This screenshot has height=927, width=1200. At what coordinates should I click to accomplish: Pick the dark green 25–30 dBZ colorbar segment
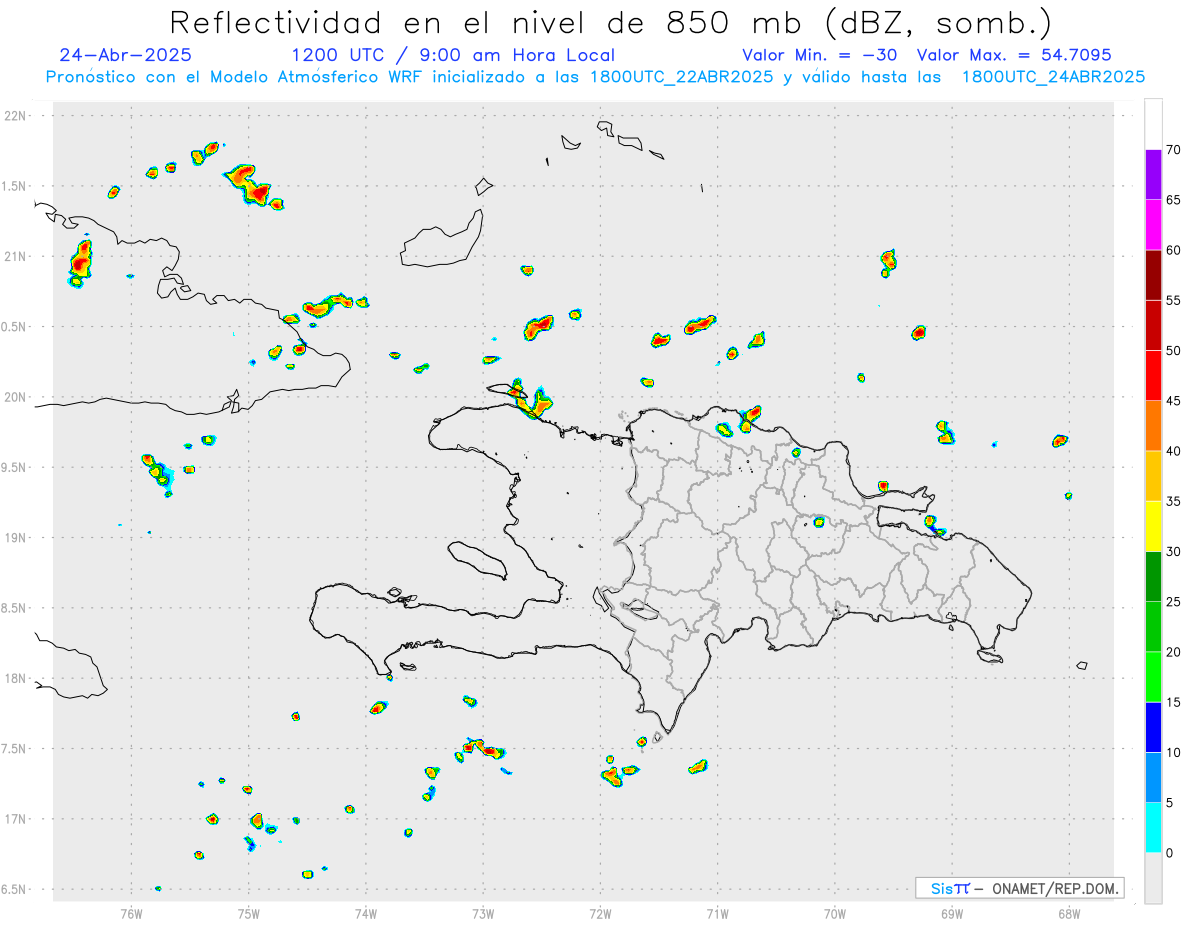[x=1153, y=577]
